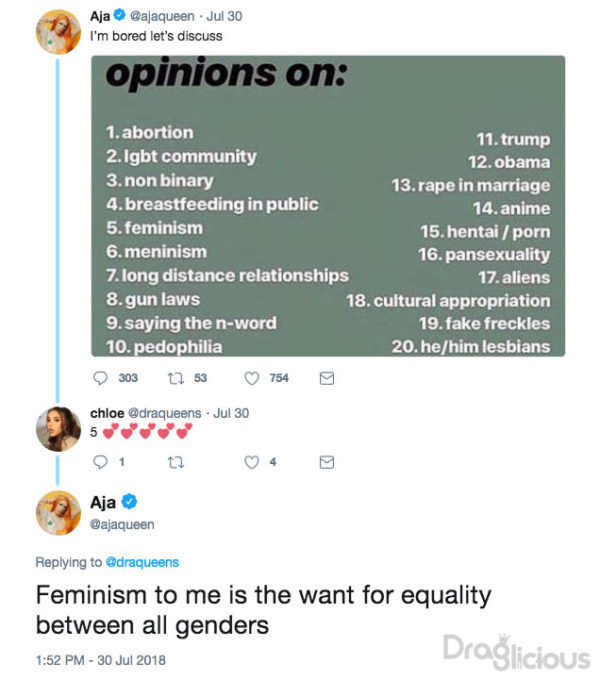This screenshot has width=600, height=680.
Task: Click the Jul 30 date on chloe's tweet
Action: (231, 413)
